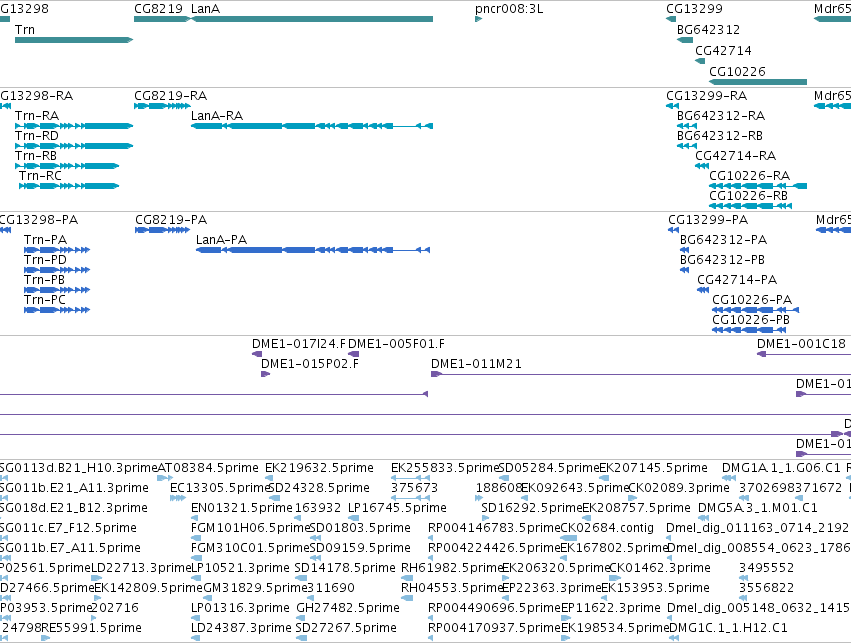Click the CK02684.contig feature glyph
The width and height of the screenshot is (851, 643).
tap(568, 538)
